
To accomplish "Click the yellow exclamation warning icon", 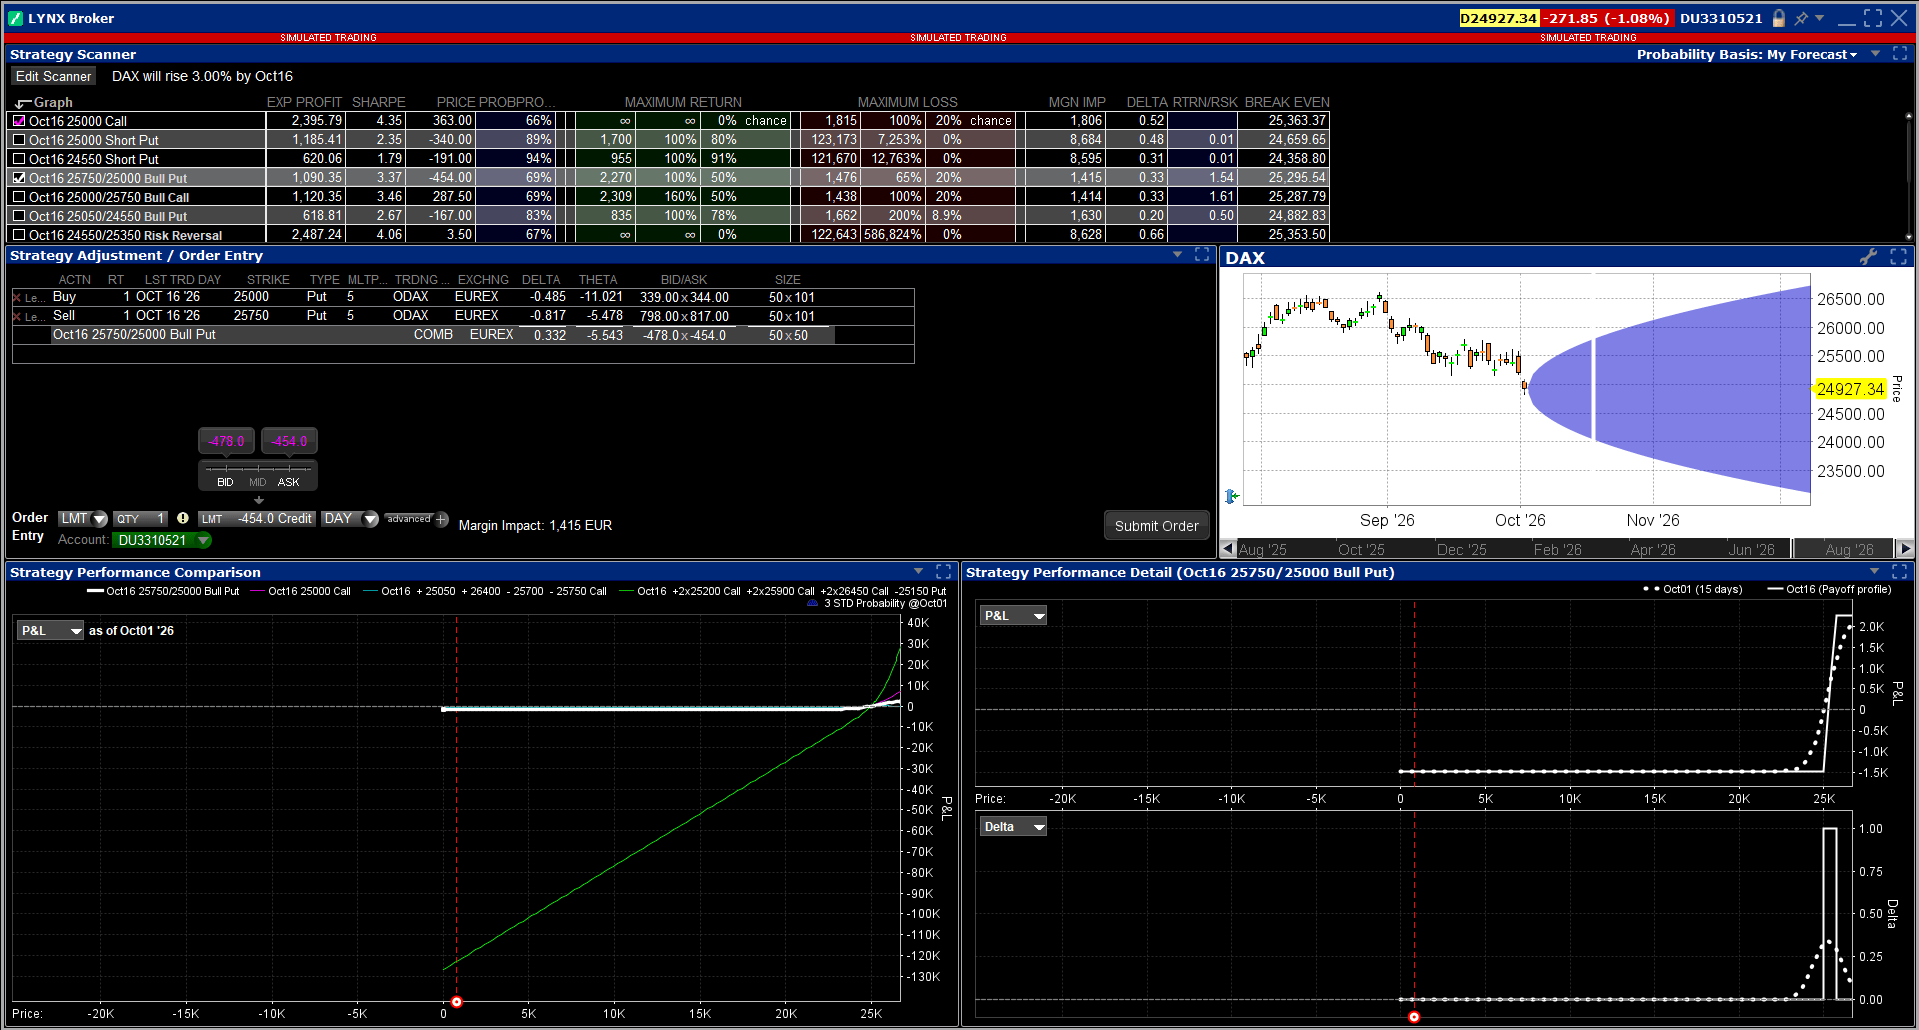I will (x=183, y=518).
